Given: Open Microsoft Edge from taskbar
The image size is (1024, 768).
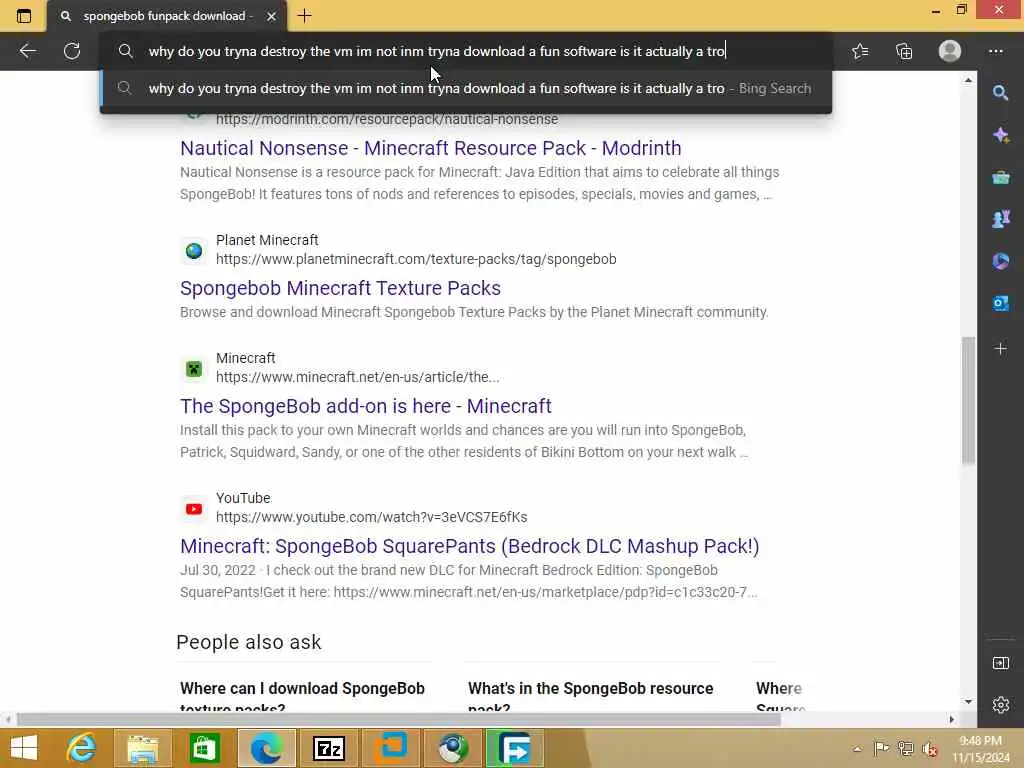Looking at the screenshot, I should coord(266,748).
